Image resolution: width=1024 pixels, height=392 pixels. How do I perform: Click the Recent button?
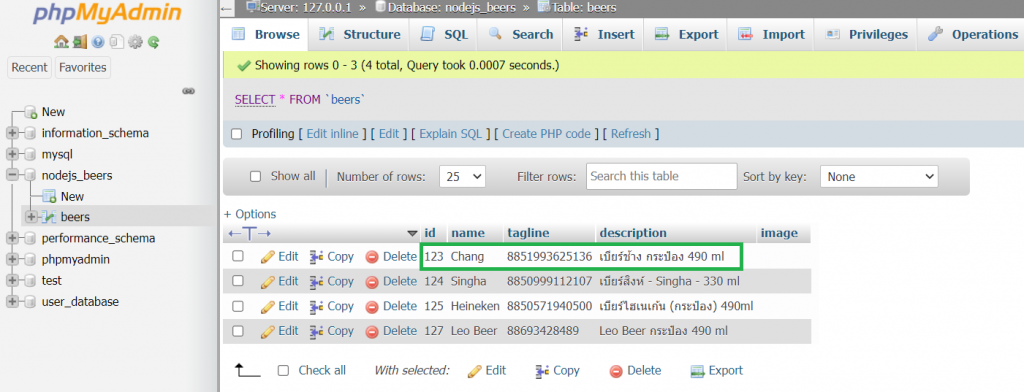tap(29, 67)
